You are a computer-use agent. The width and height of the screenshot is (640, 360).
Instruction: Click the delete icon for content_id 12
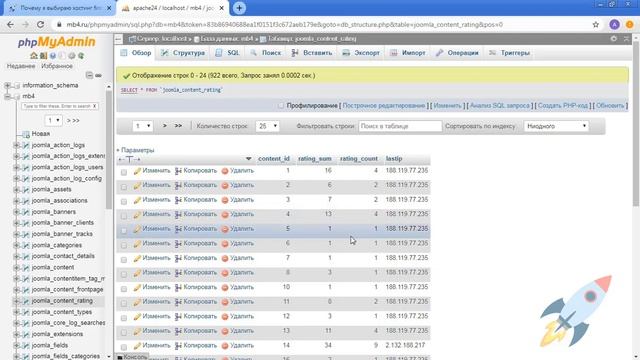pos(224,317)
